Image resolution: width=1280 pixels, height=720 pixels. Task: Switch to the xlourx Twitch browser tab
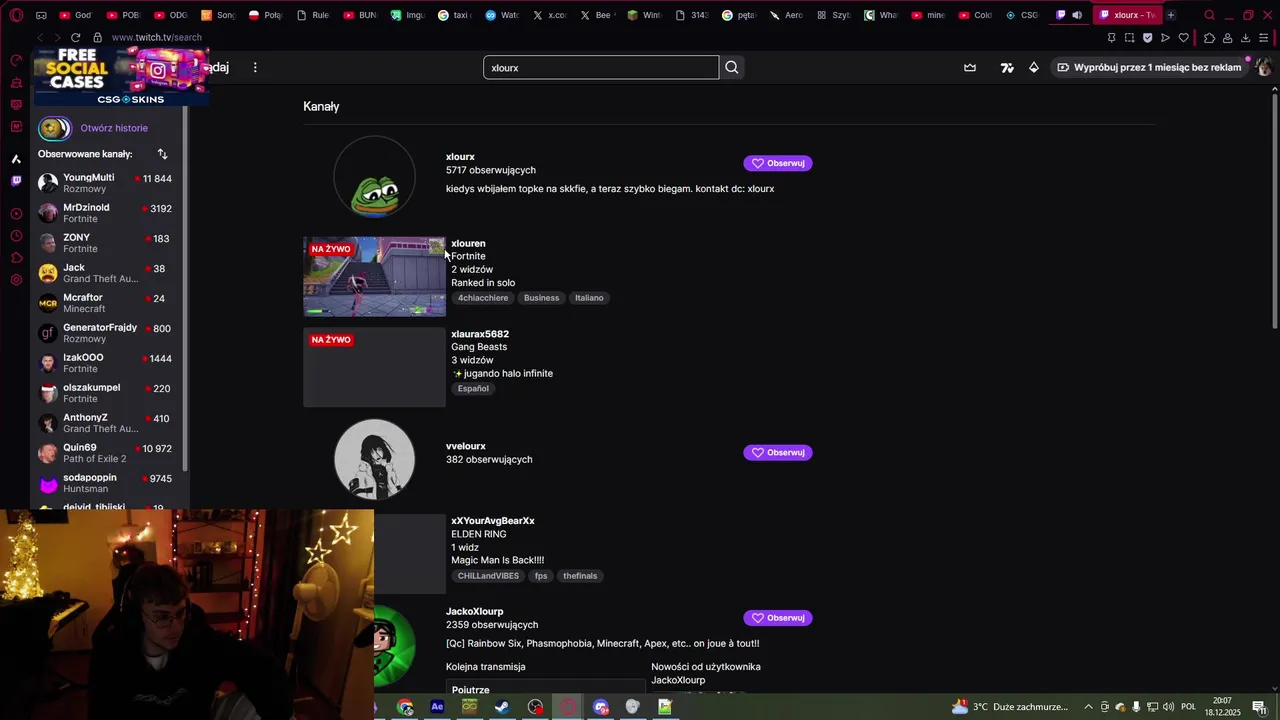tap(1126, 15)
